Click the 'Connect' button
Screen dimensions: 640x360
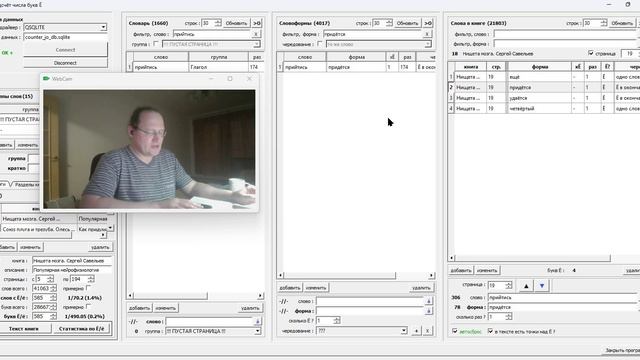65,50
